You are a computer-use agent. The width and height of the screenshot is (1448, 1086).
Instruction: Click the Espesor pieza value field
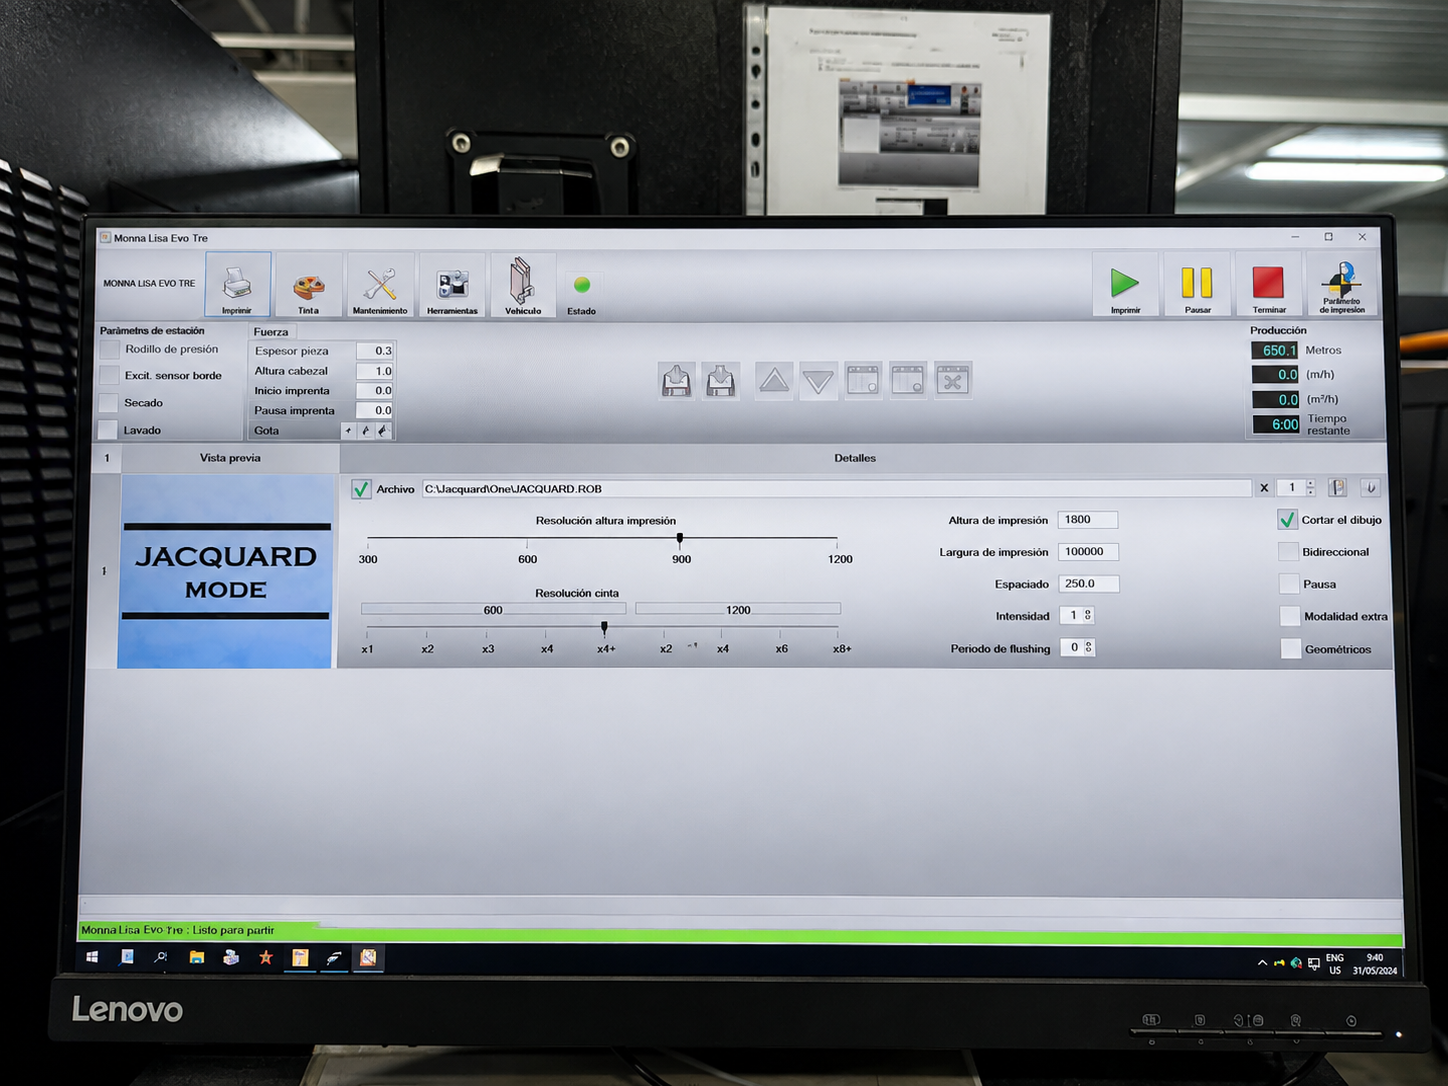pos(375,351)
